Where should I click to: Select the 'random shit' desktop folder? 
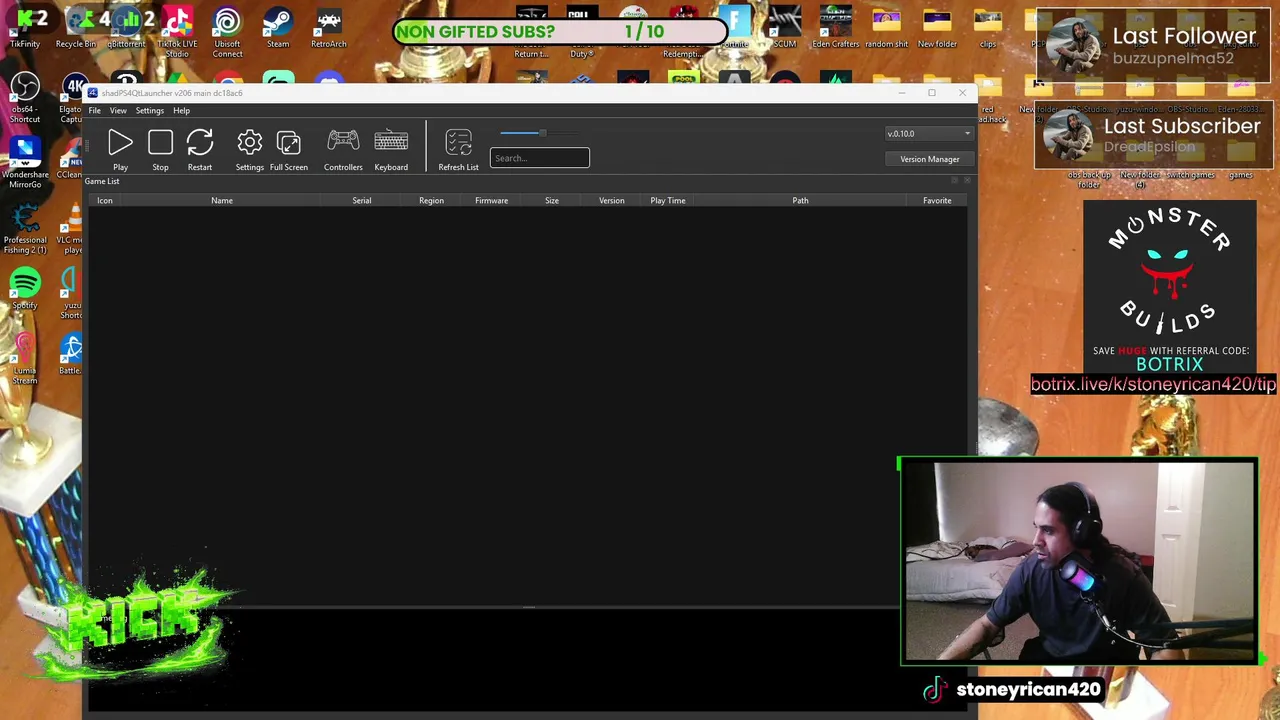[886, 28]
